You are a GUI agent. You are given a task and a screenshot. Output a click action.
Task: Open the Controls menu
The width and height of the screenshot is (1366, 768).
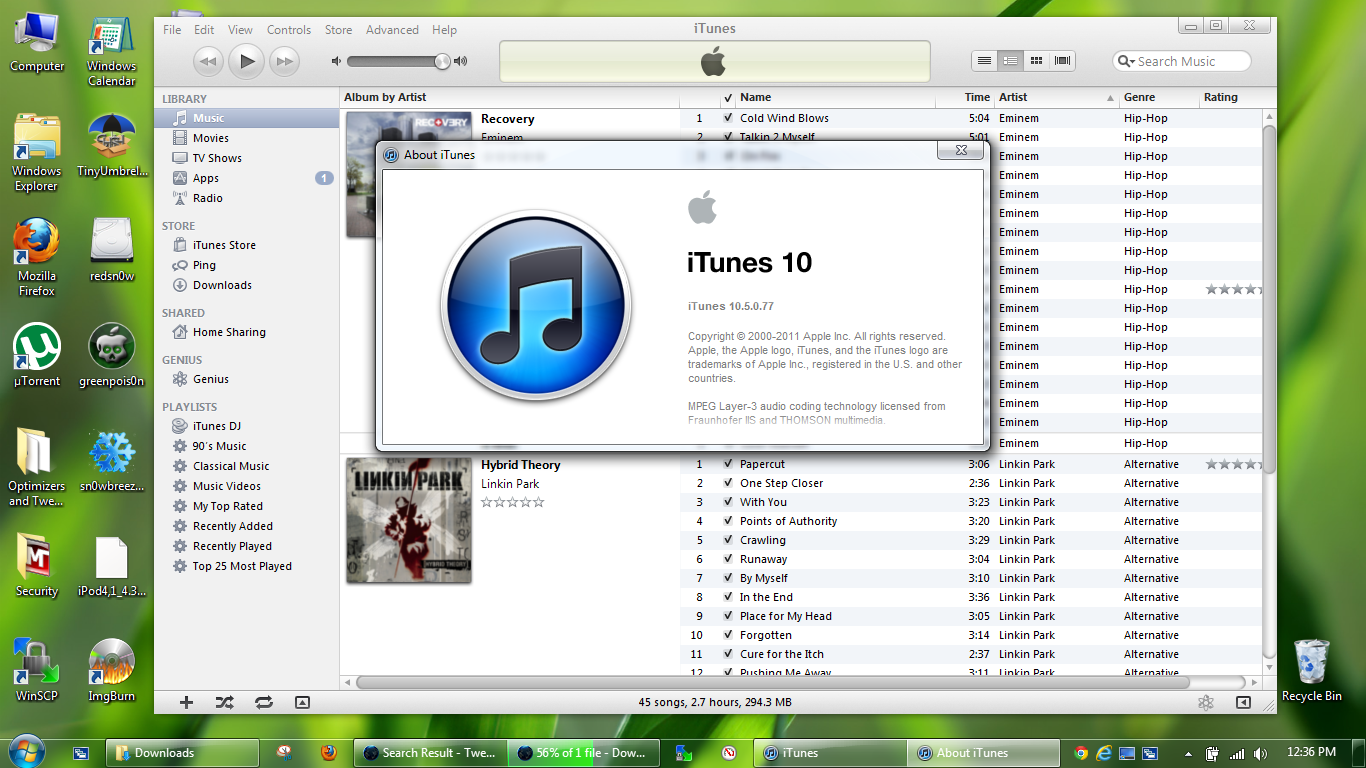tap(288, 29)
